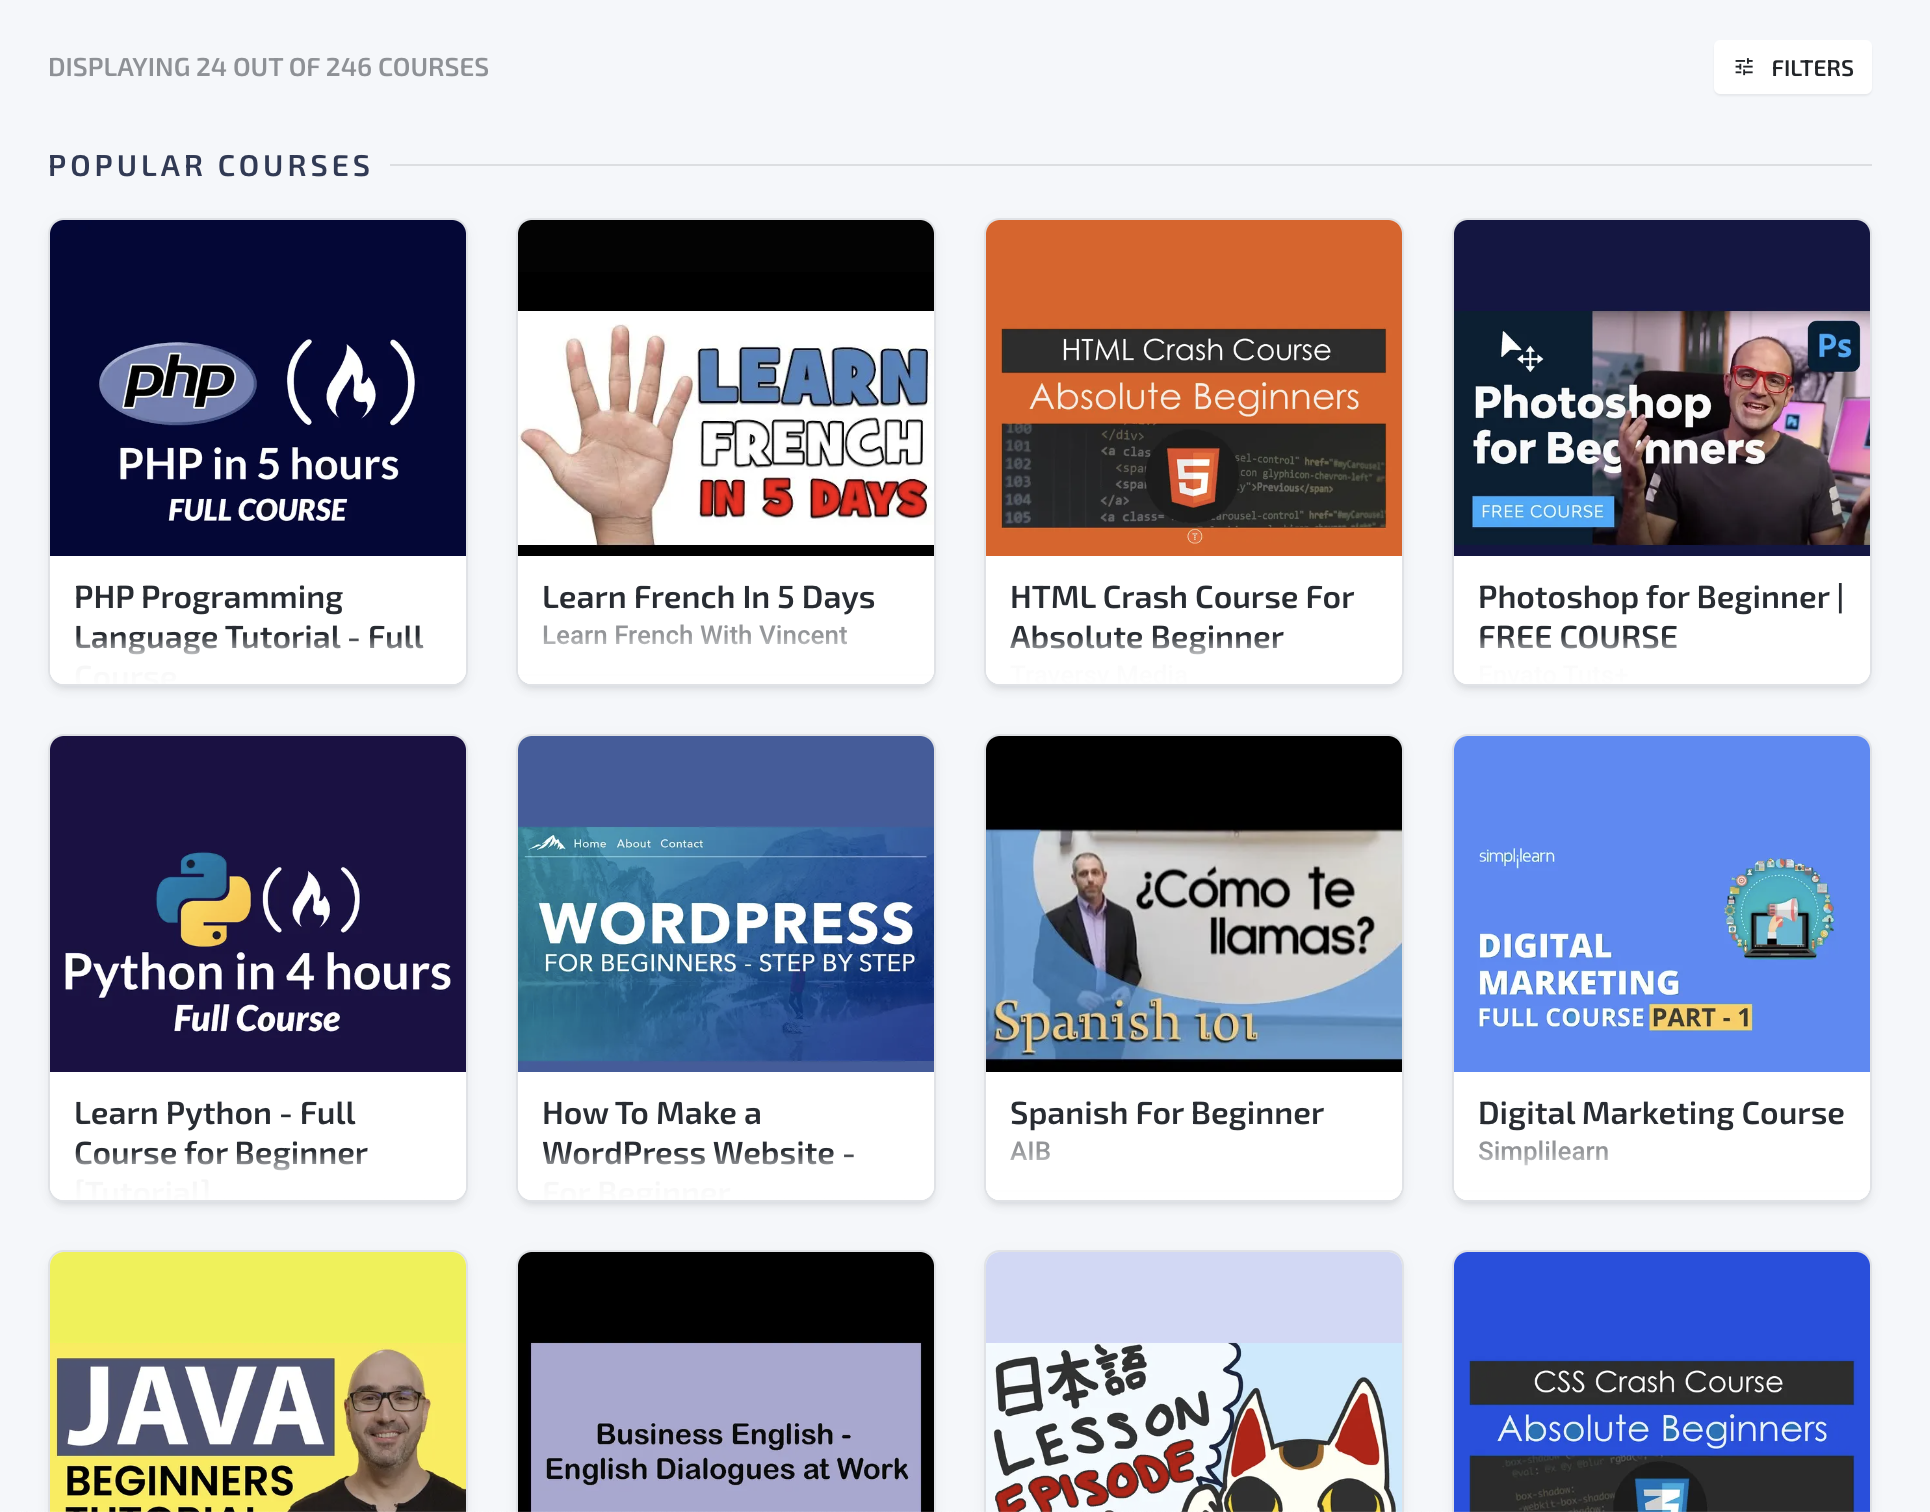Image resolution: width=1930 pixels, height=1512 pixels.
Task: Click the Digital Marketing Course title
Action: [x=1660, y=1113]
